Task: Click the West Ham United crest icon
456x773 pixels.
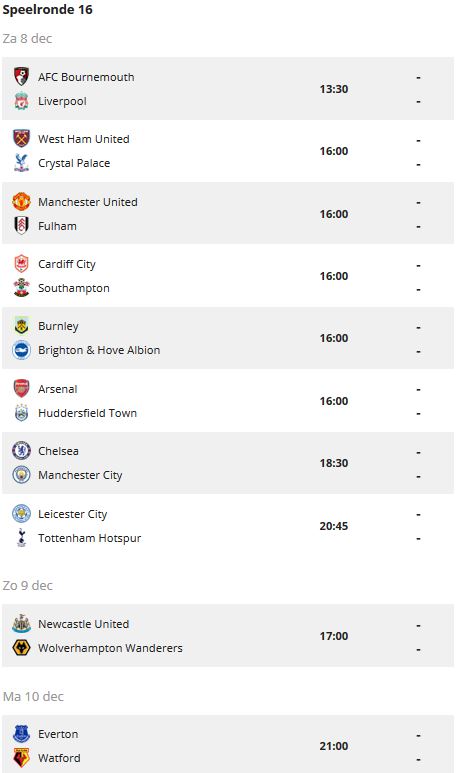Action: tap(21, 139)
